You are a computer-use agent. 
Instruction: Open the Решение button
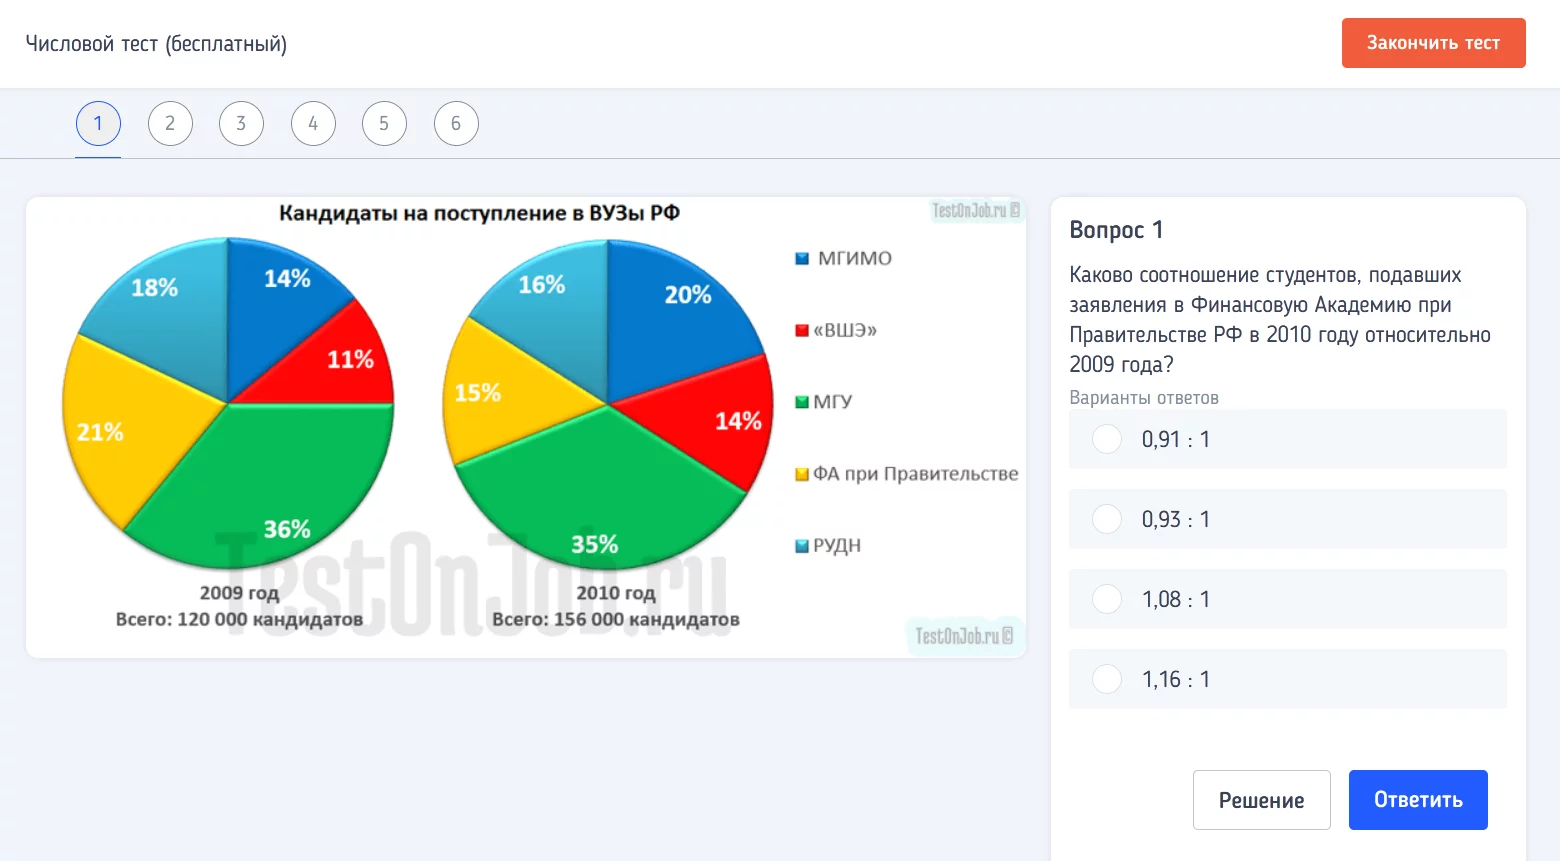coord(1261,800)
